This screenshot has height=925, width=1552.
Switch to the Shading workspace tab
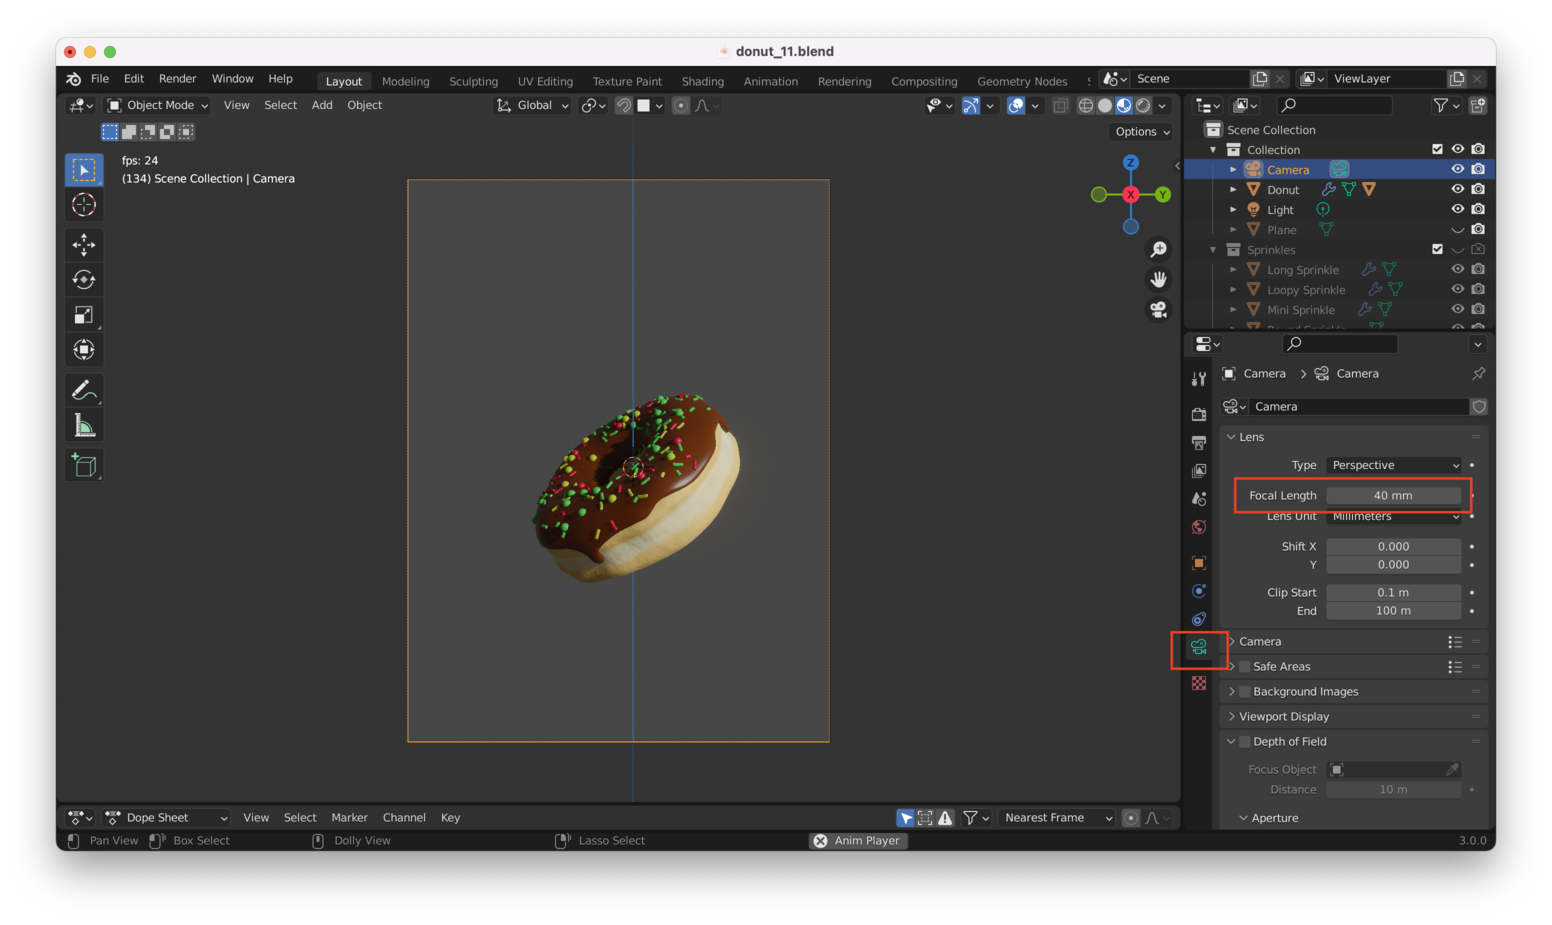(702, 81)
